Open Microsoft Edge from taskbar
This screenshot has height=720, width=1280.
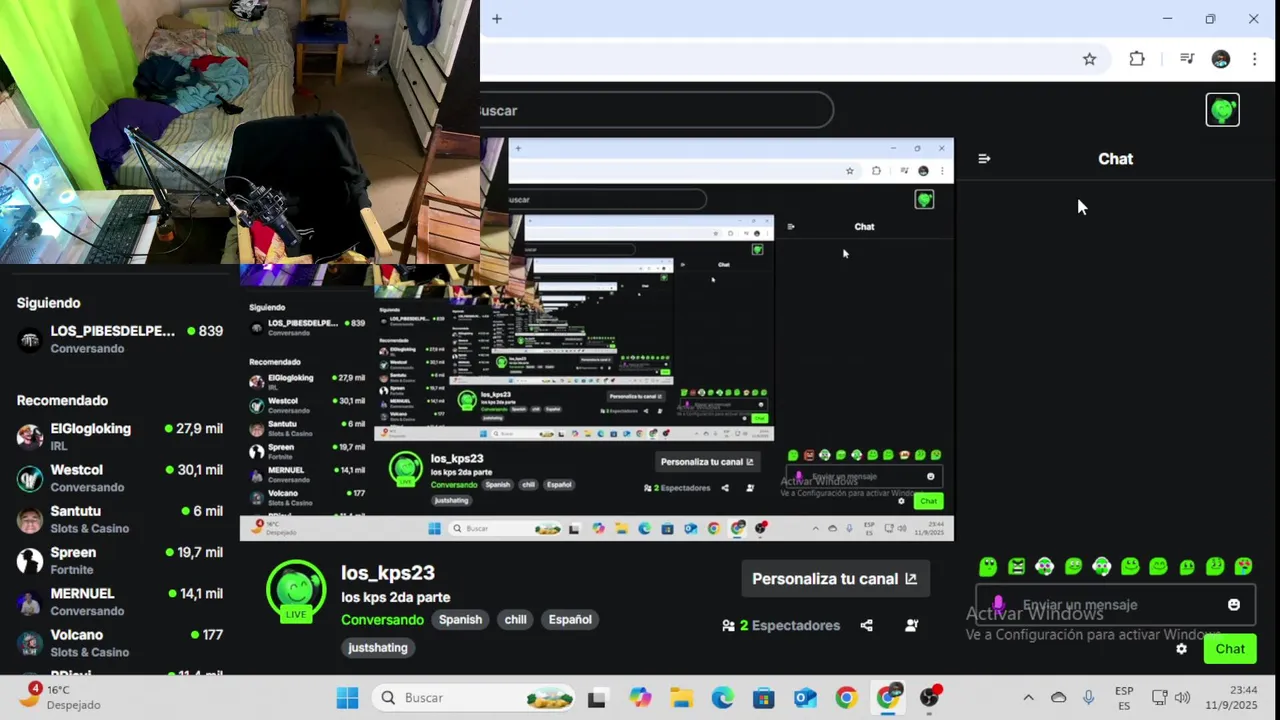point(722,698)
